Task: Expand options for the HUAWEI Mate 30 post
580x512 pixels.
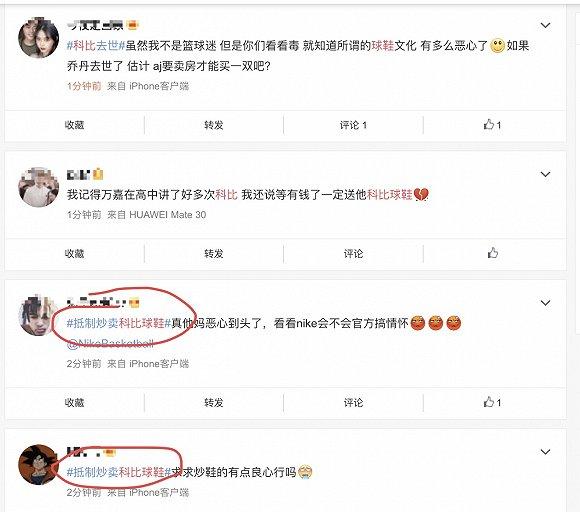Action: point(545,174)
